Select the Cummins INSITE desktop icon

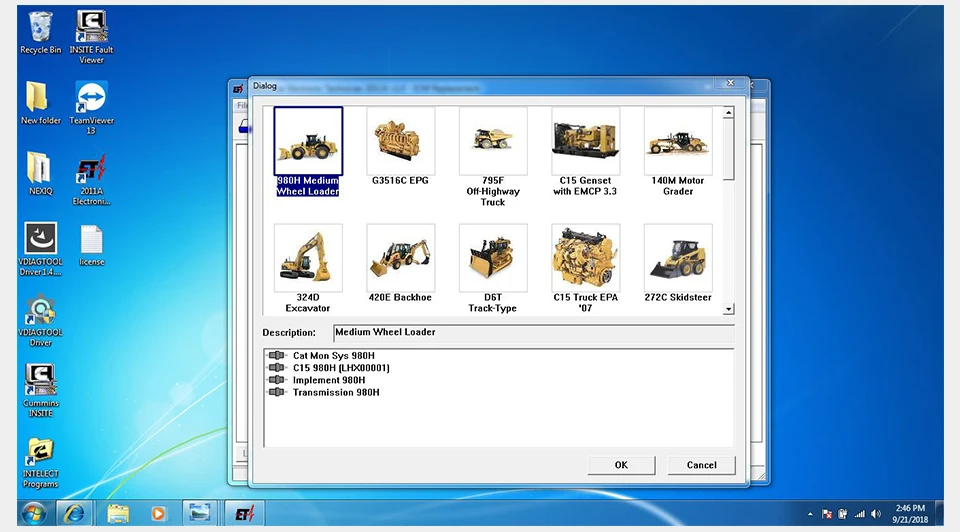[40, 391]
